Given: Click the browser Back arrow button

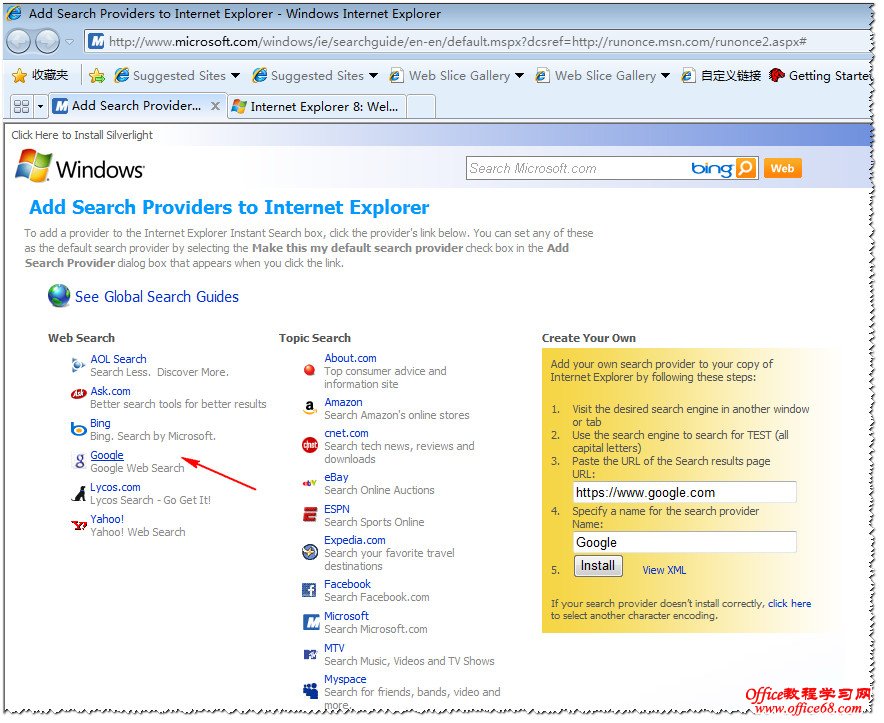Looking at the screenshot, I should click(19, 41).
